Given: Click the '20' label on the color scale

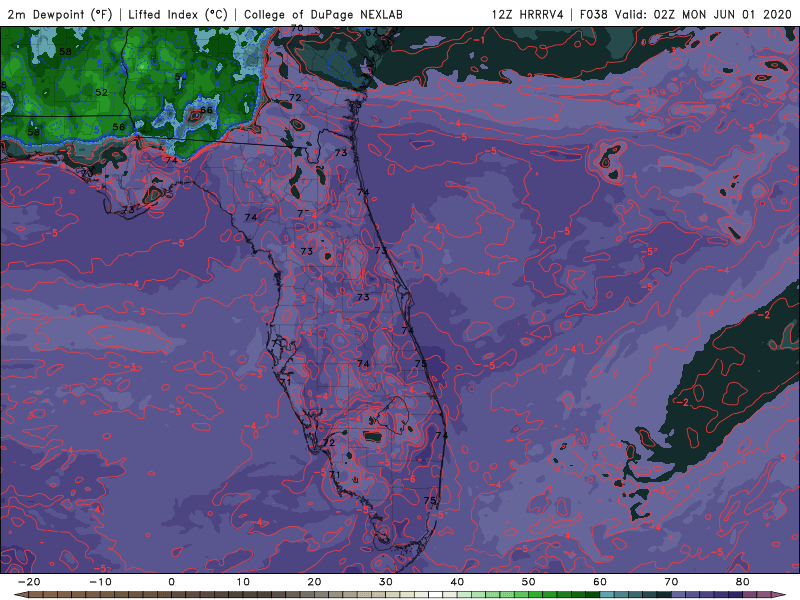Looking at the screenshot, I should (x=314, y=582).
